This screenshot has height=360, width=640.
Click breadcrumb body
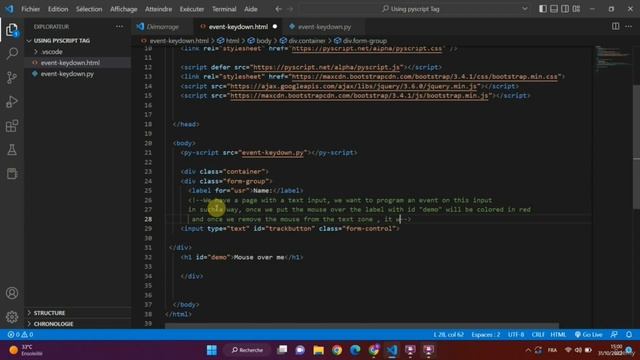(x=264, y=41)
